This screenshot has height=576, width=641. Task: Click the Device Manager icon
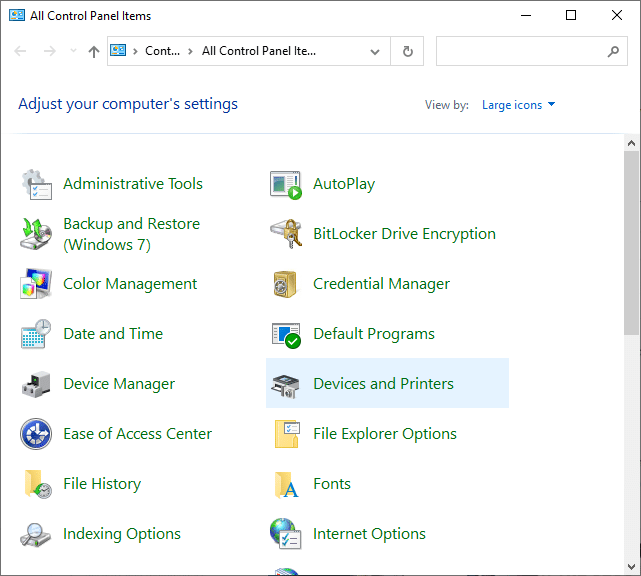36,384
